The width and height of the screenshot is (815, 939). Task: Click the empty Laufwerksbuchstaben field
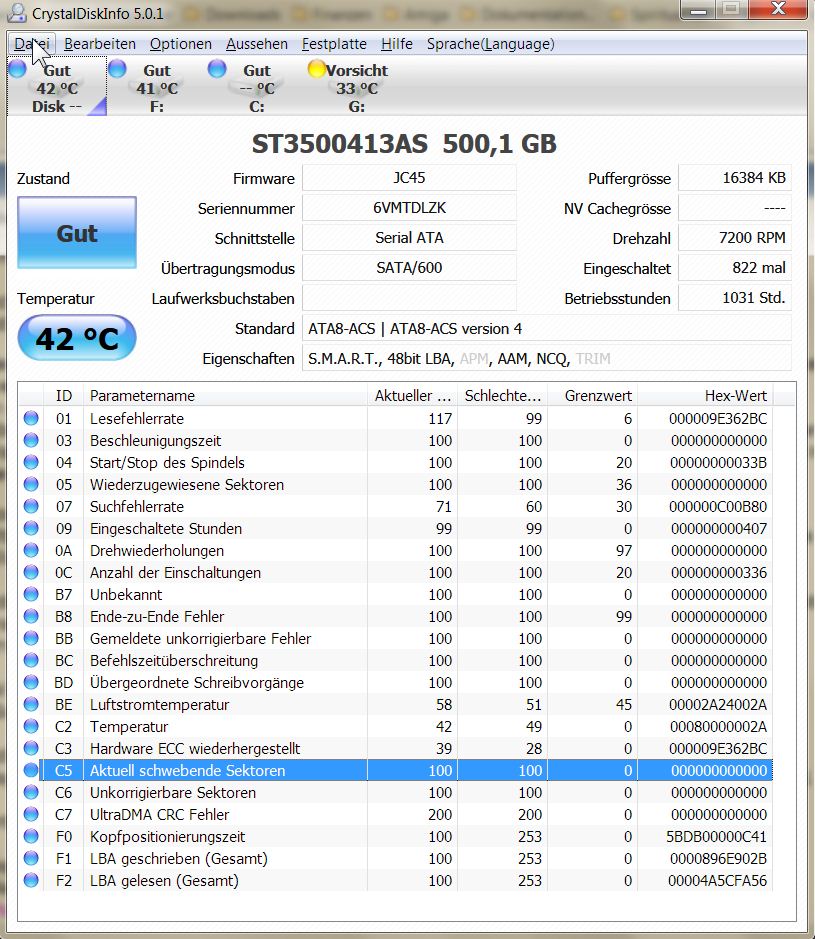(x=409, y=298)
